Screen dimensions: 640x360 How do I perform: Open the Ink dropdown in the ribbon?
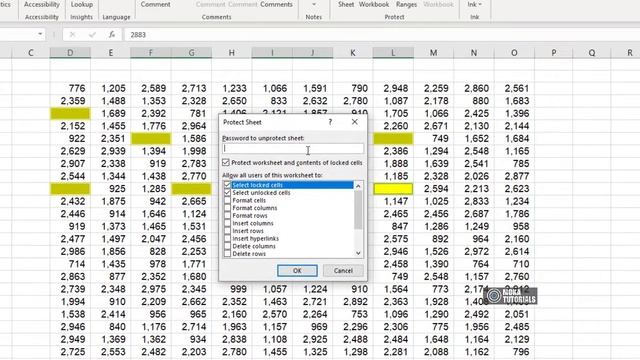click(x=474, y=4)
